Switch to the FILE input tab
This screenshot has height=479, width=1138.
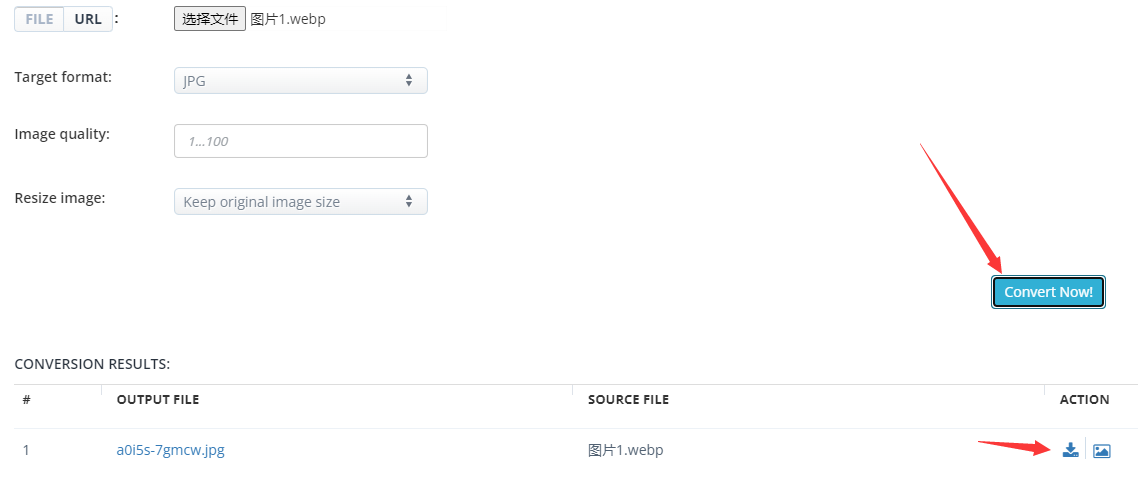39,19
